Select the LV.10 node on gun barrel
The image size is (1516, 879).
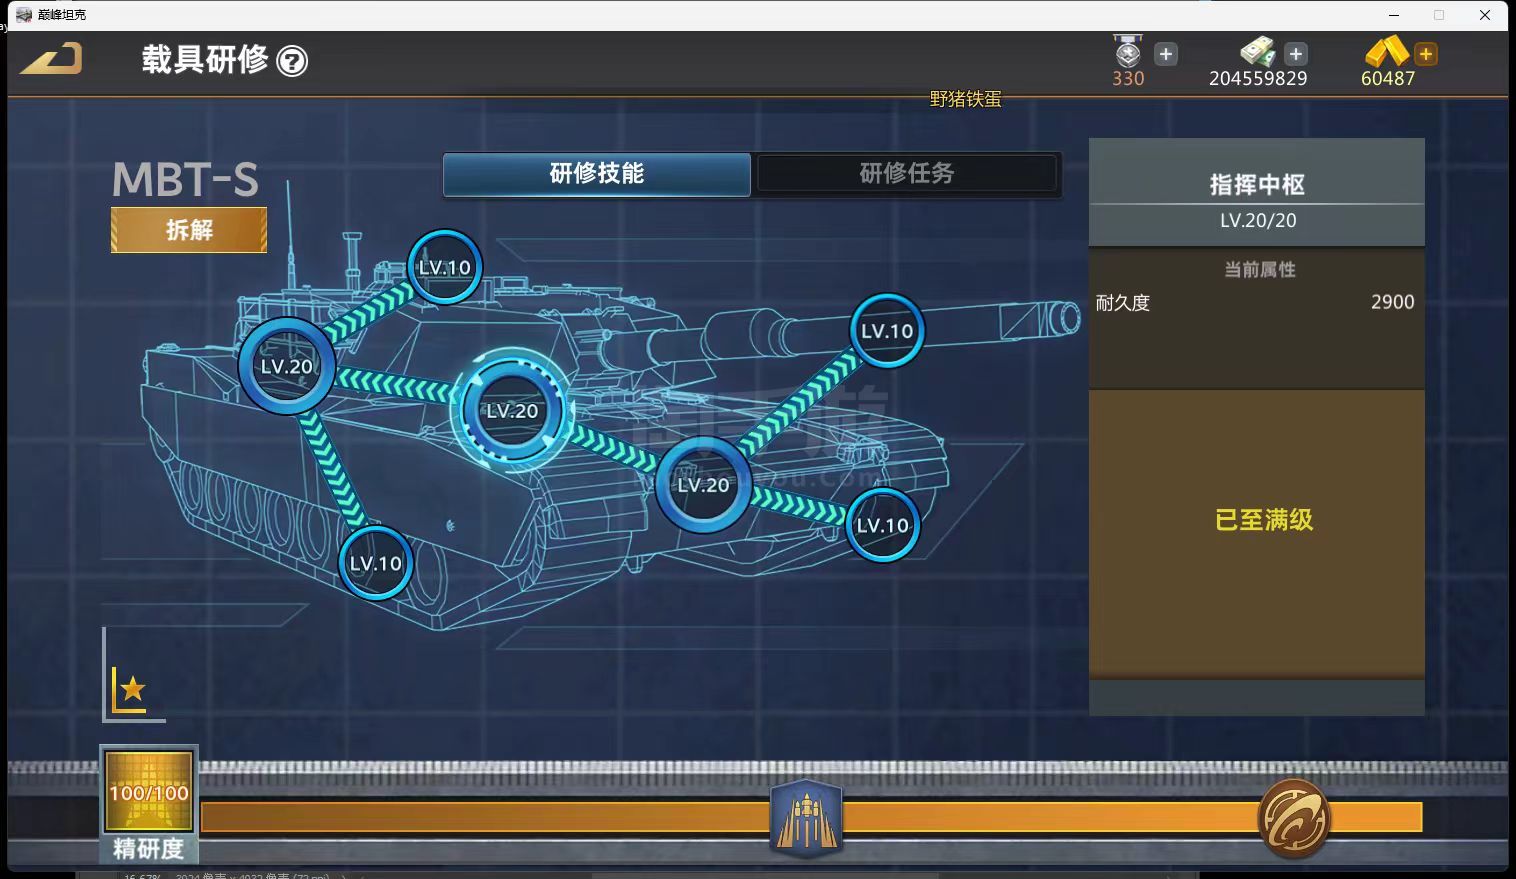click(x=887, y=331)
